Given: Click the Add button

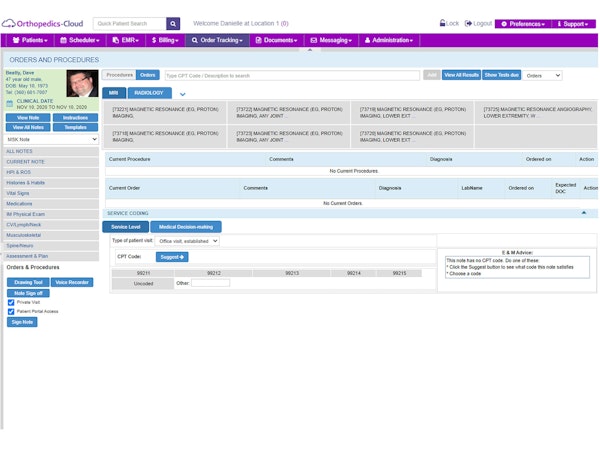Looking at the screenshot, I should pyautogui.click(x=432, y=75).
